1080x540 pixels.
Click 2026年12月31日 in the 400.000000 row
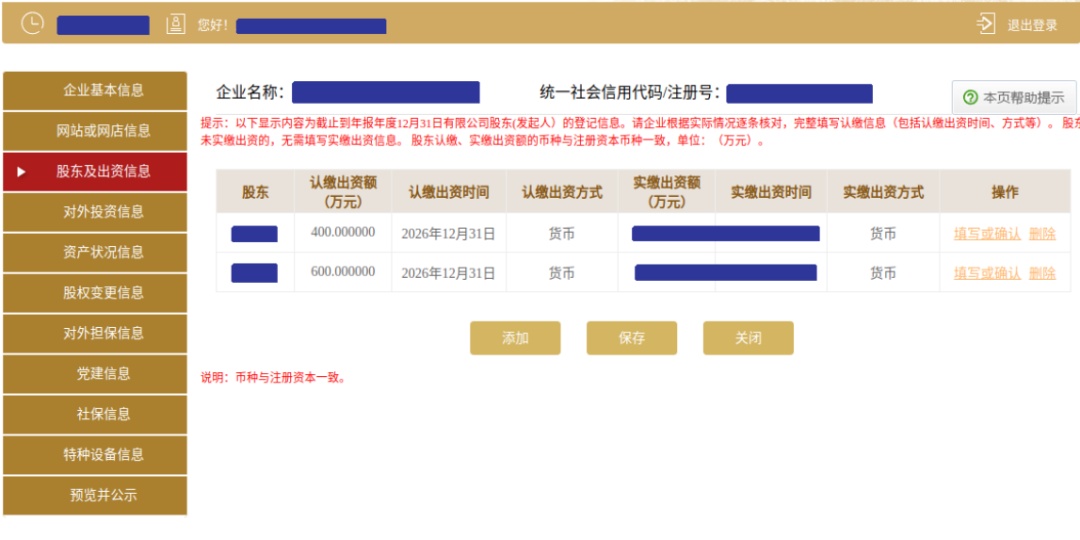448,234
